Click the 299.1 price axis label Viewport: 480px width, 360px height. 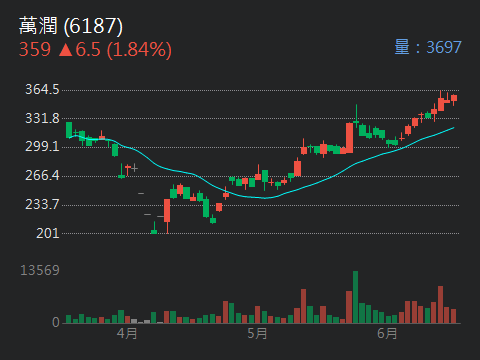42,146
